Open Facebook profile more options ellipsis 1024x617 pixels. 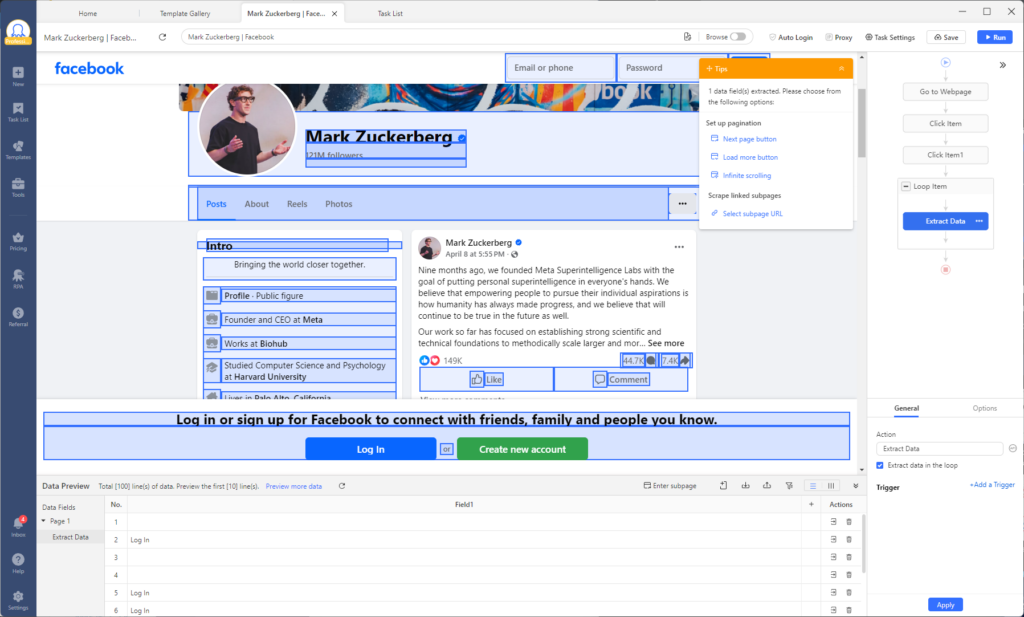point(682,204)
